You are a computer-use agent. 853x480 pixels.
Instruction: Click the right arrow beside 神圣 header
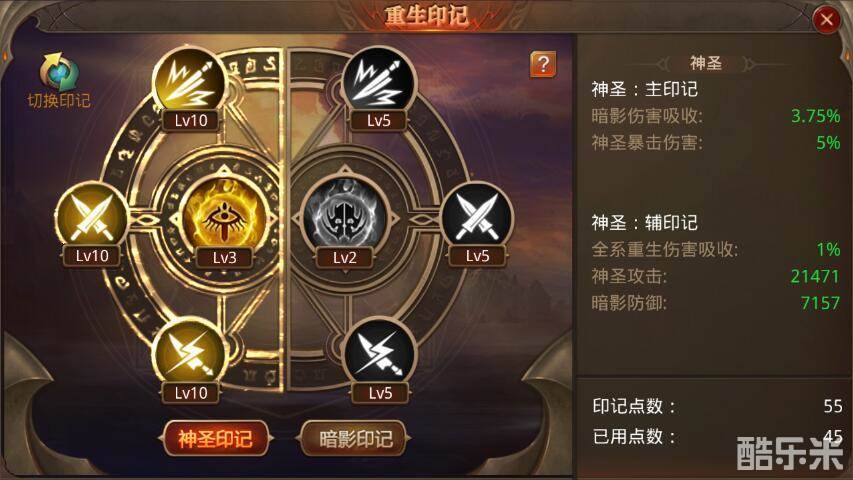(x=749, y=64)
